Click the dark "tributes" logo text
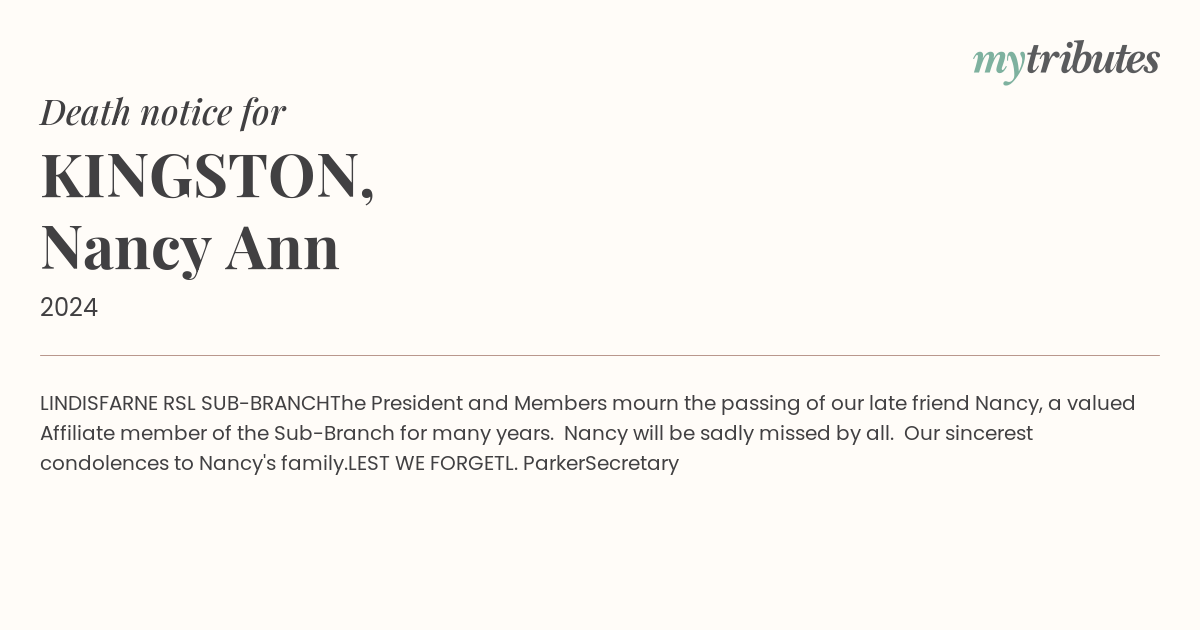Screen dimensions: 1200x630 tap(1093, 59)
